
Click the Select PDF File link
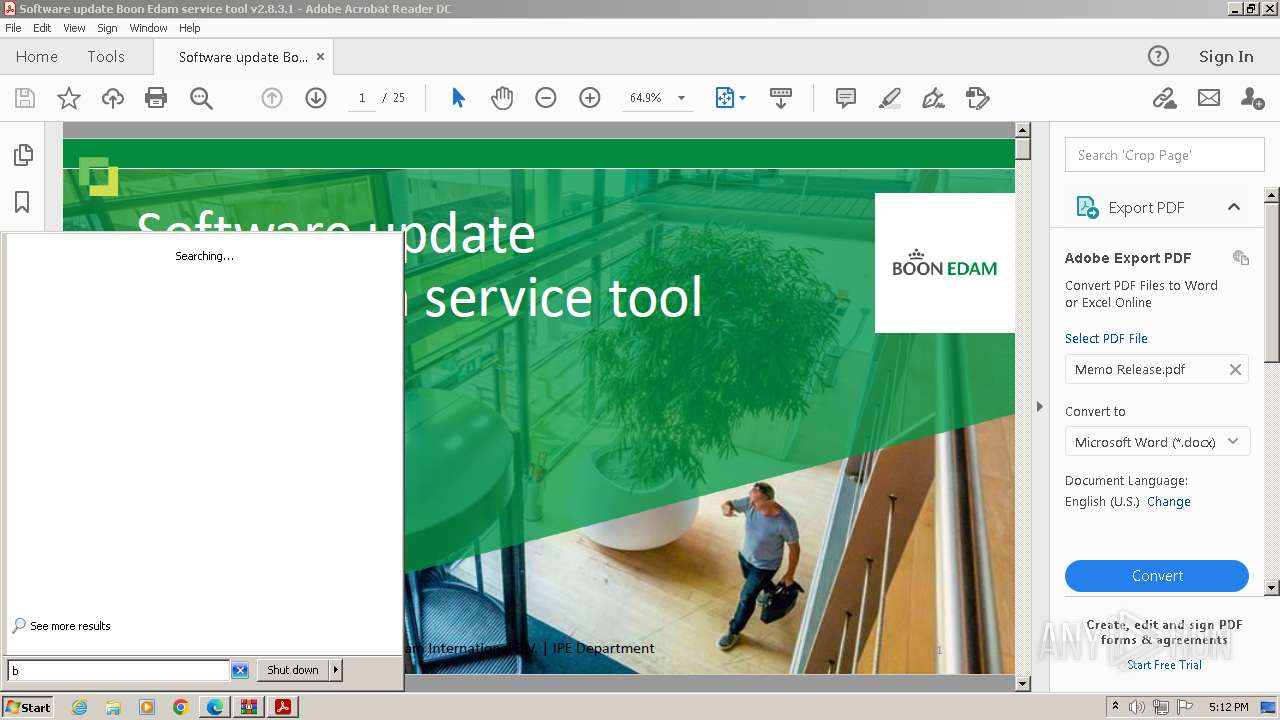[1106, 339]
